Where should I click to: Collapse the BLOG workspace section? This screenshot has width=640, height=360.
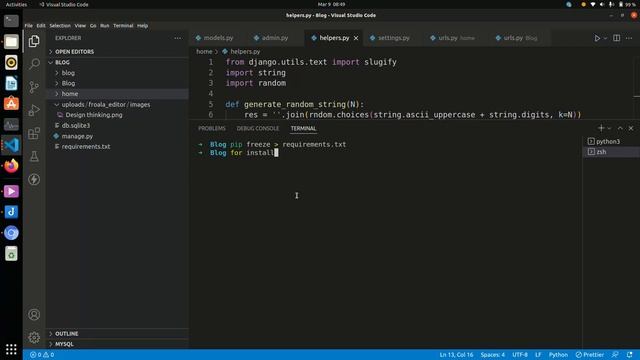click(x=118, y=62)
